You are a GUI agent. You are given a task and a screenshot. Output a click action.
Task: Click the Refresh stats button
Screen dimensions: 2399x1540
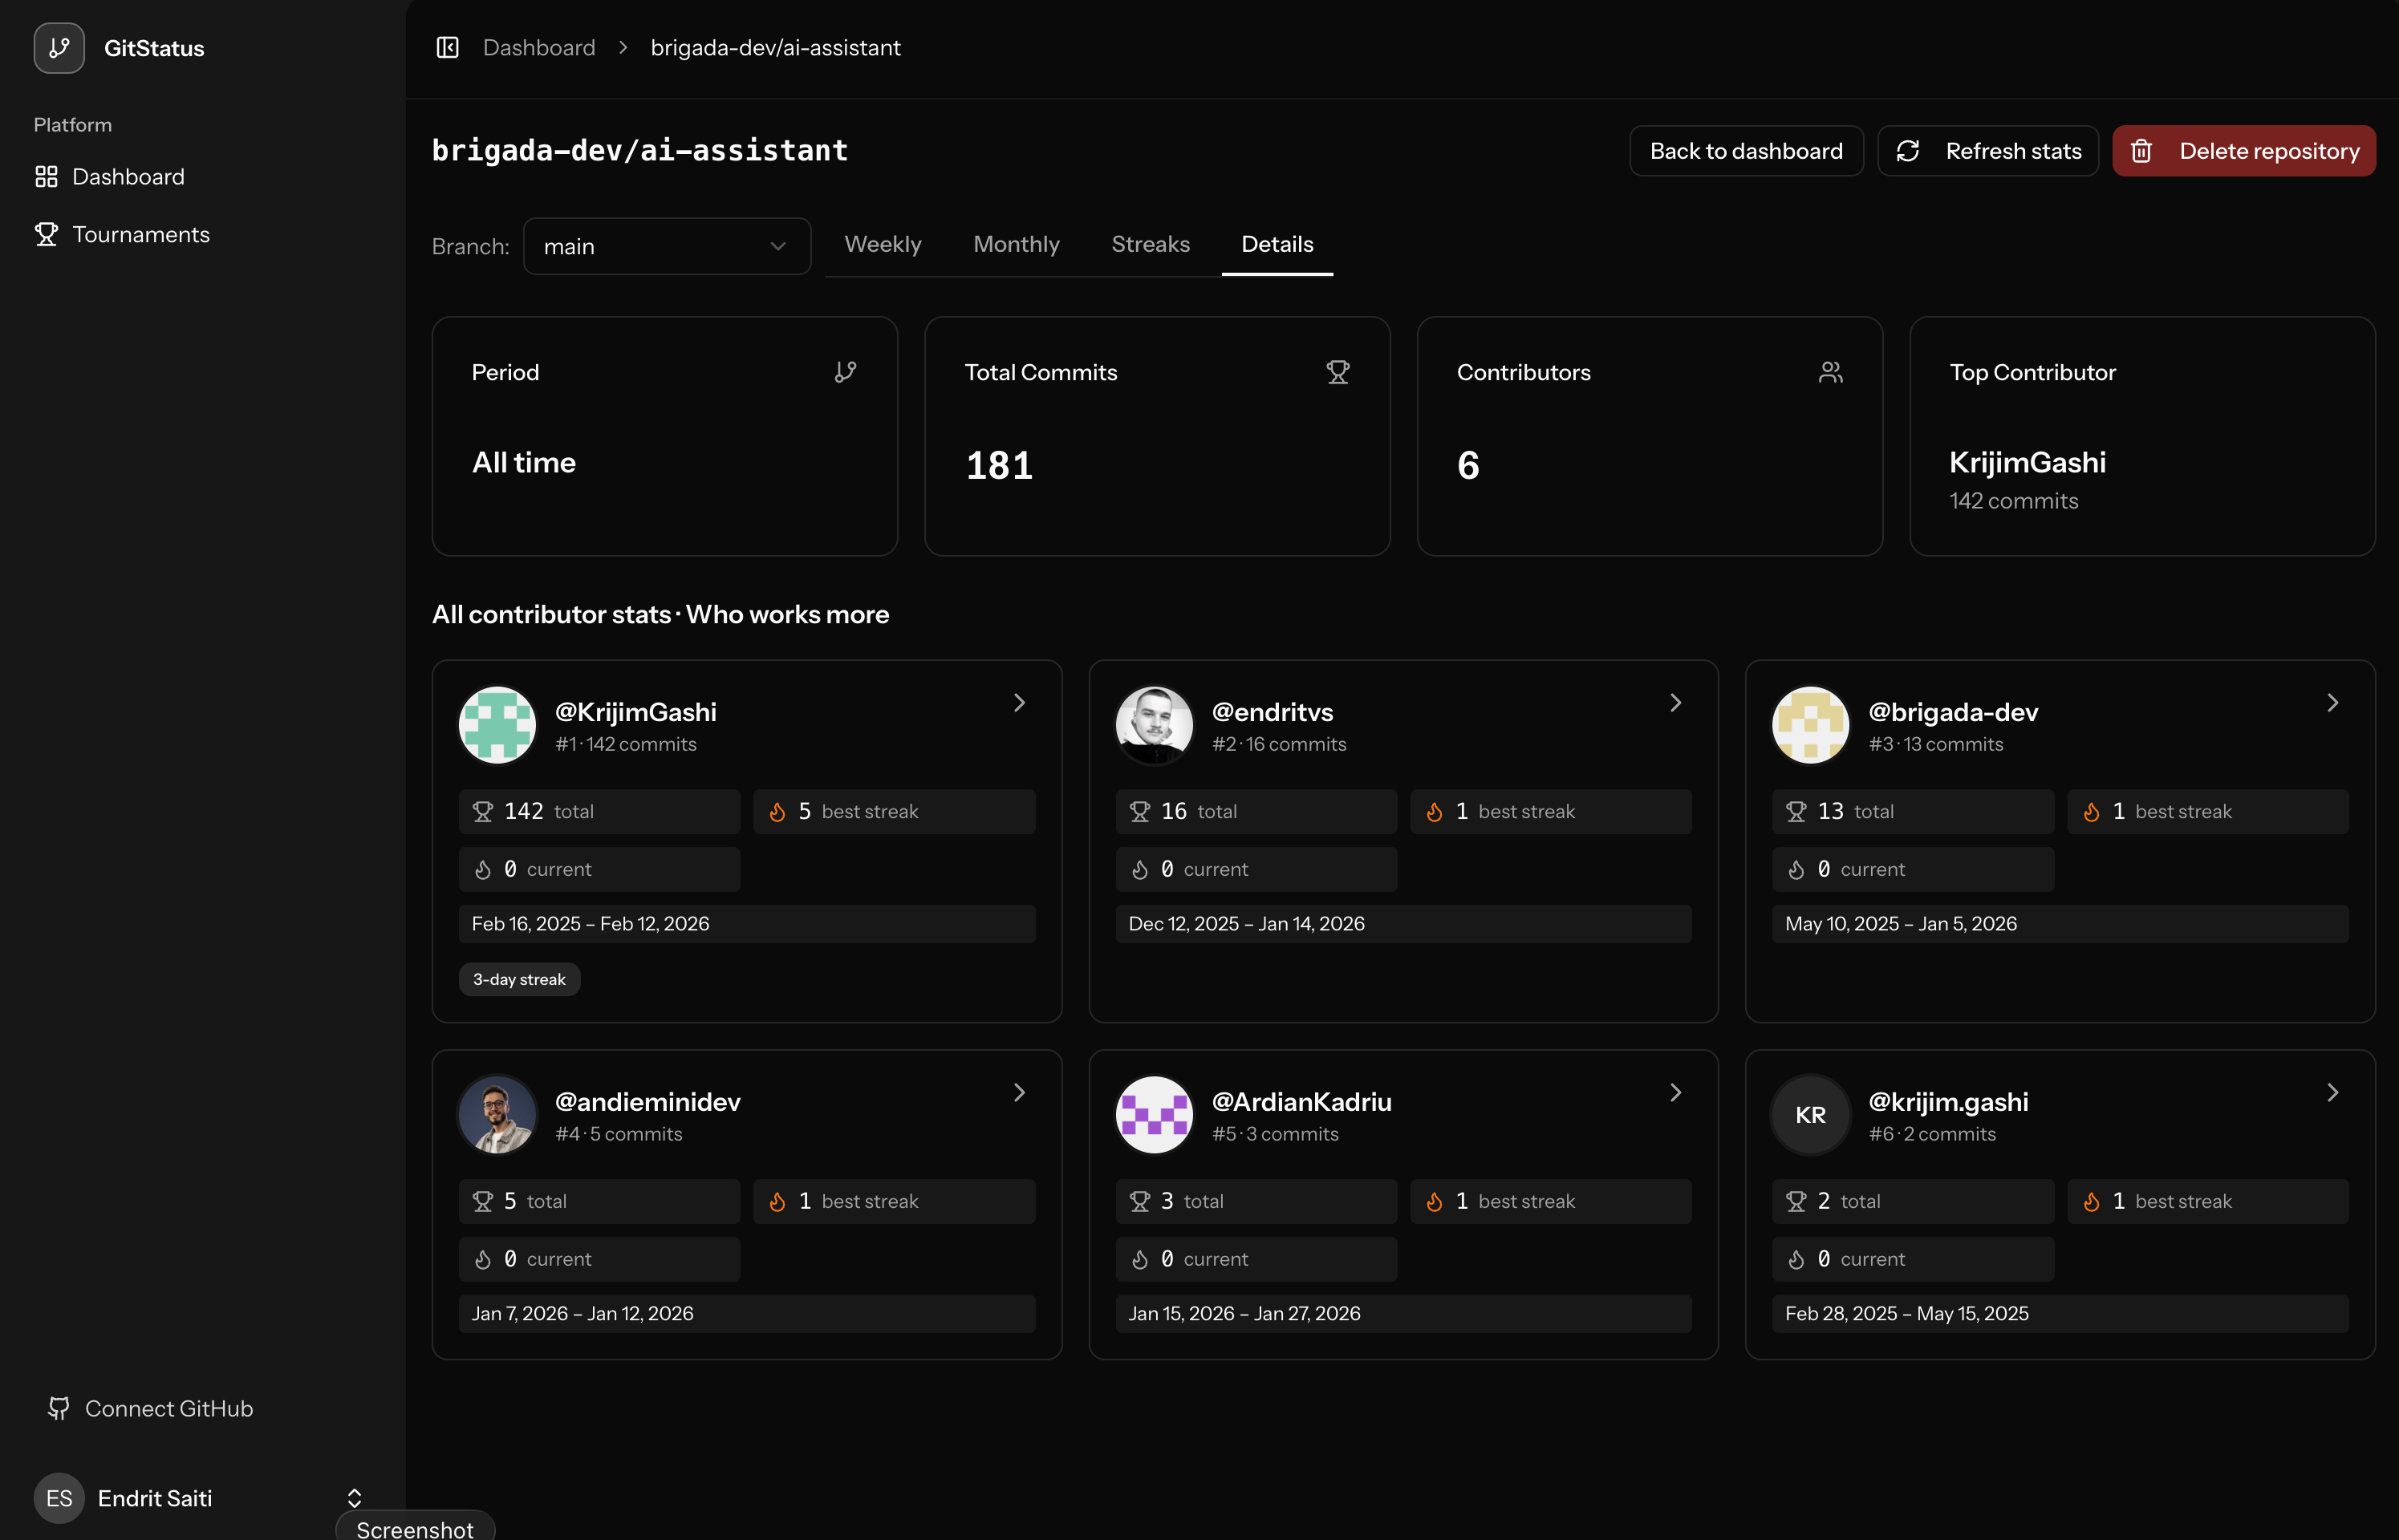1987,150
